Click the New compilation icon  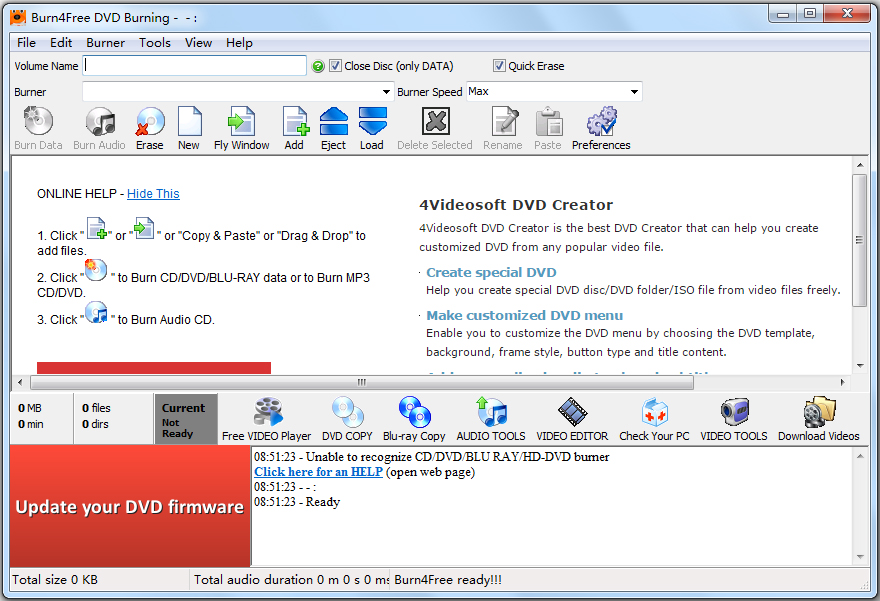coord(189,129)
